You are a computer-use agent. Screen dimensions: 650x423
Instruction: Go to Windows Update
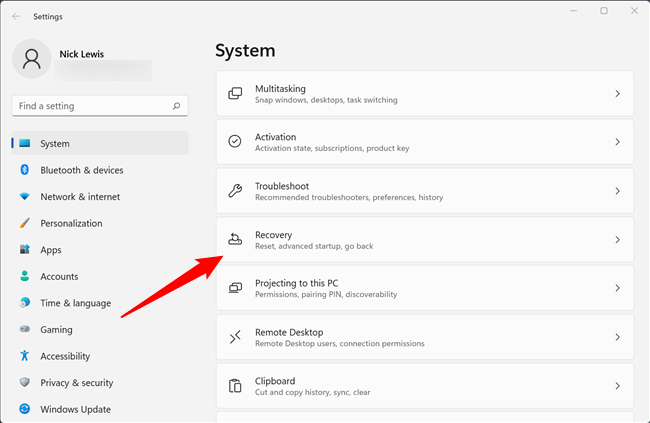[75, 409]
